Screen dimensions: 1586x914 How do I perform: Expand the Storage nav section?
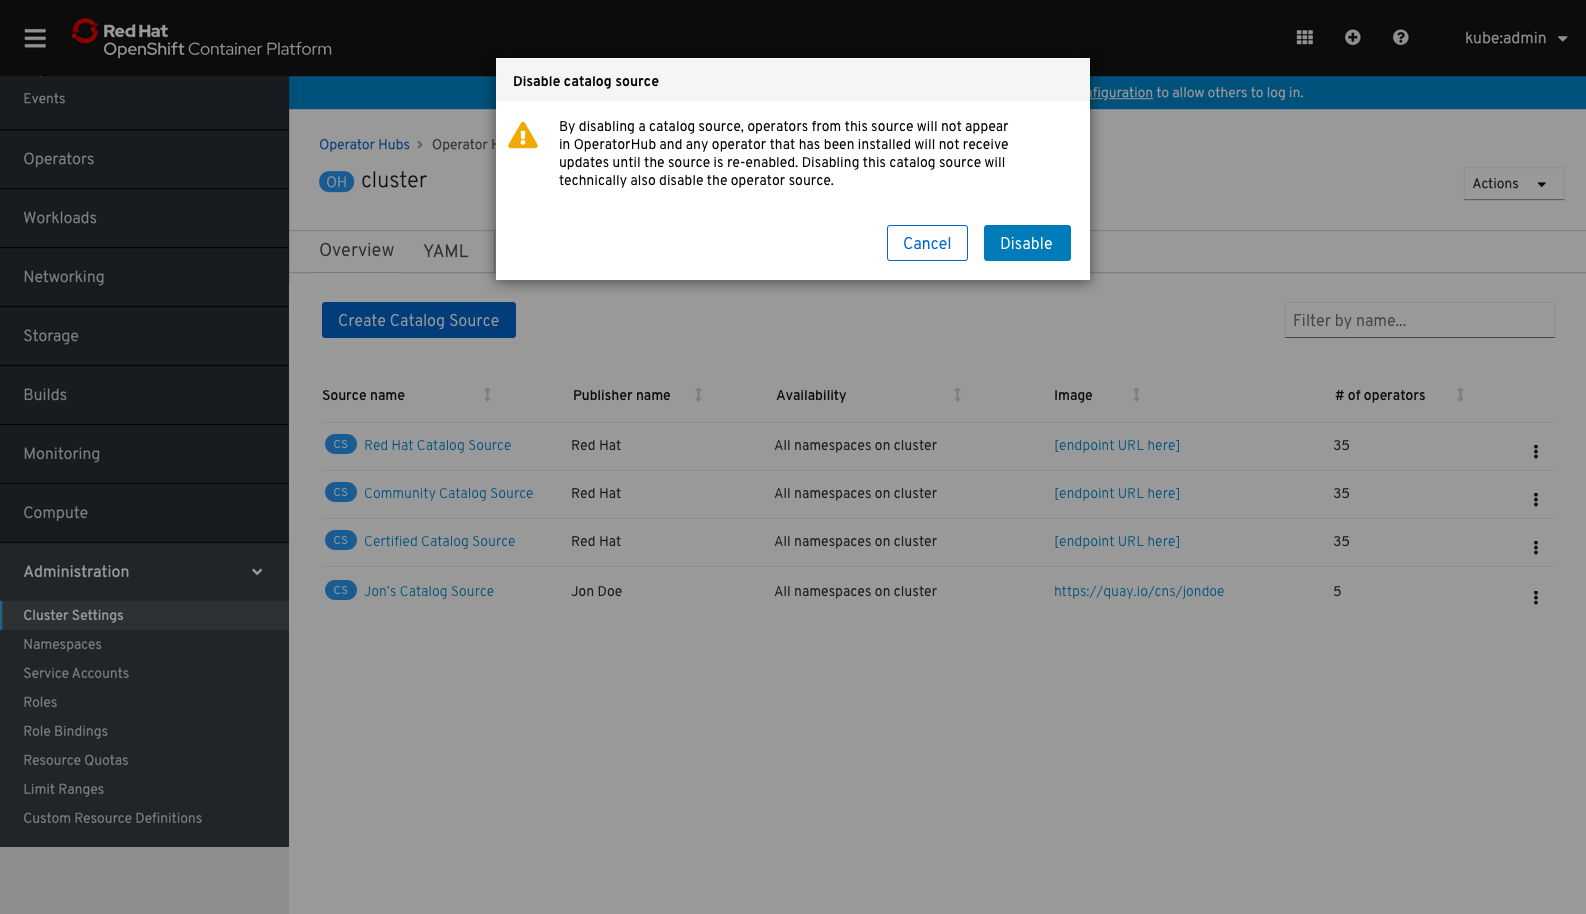(144, 336)
